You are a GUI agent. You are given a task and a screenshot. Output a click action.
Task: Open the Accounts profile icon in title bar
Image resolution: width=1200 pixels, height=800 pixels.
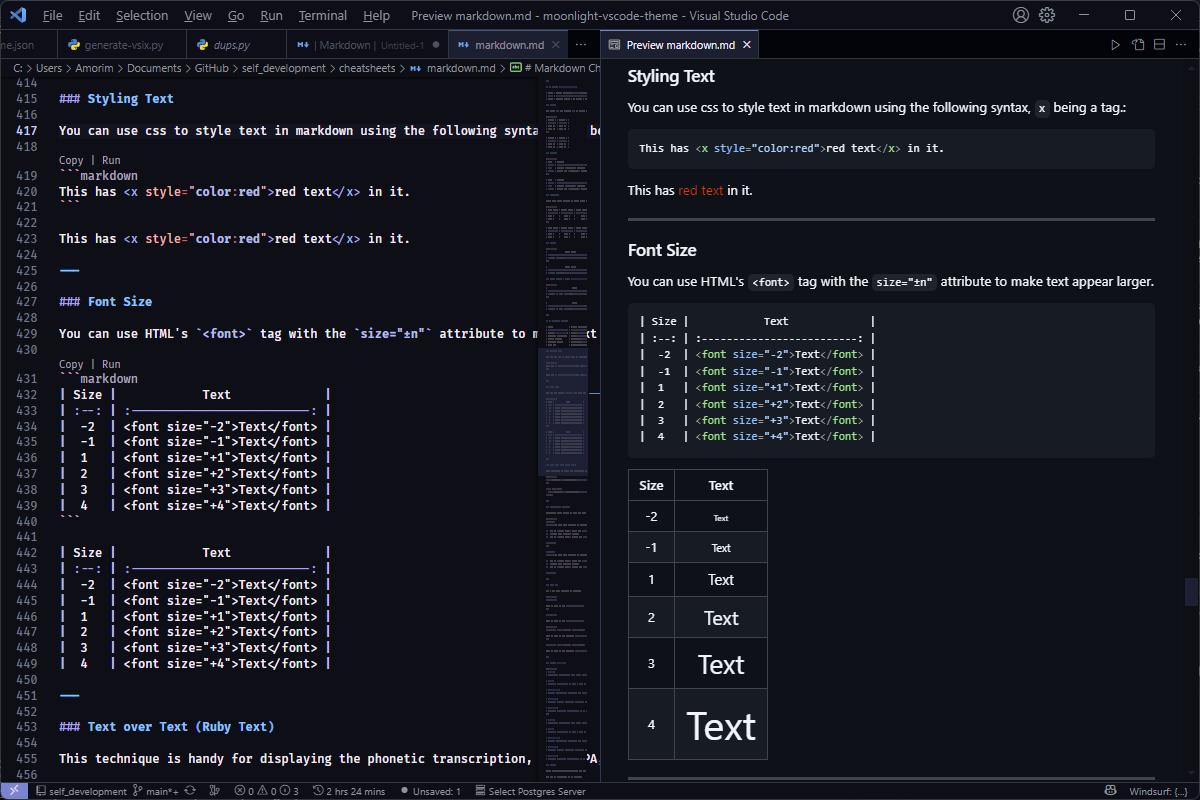pyautogui.click(x=1021, y=15)
